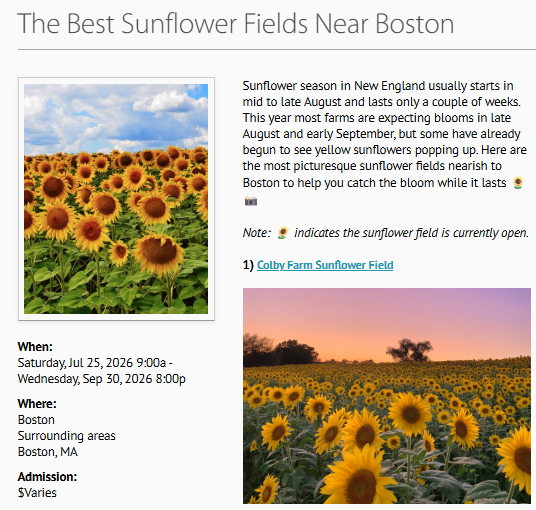Click the sunflower emoji in the Note line
This screenshot has width=536, height=510.
[x=282, y=233]
